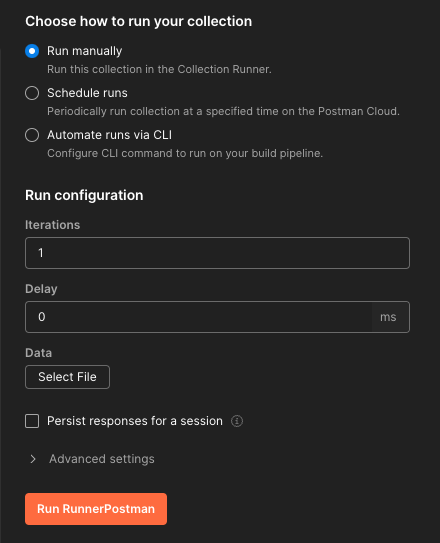
Task: Focus the Iterations input field
Action: (217, 253)
